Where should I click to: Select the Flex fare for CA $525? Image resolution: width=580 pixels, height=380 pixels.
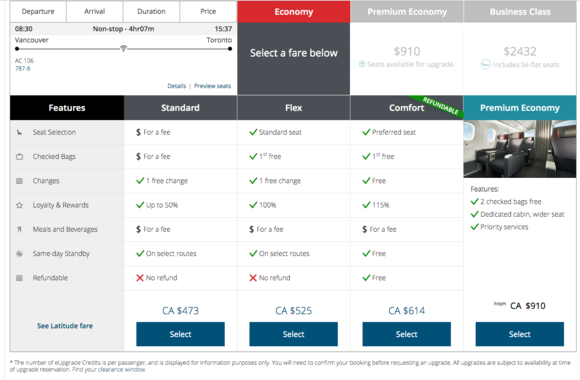pos(293,334)
